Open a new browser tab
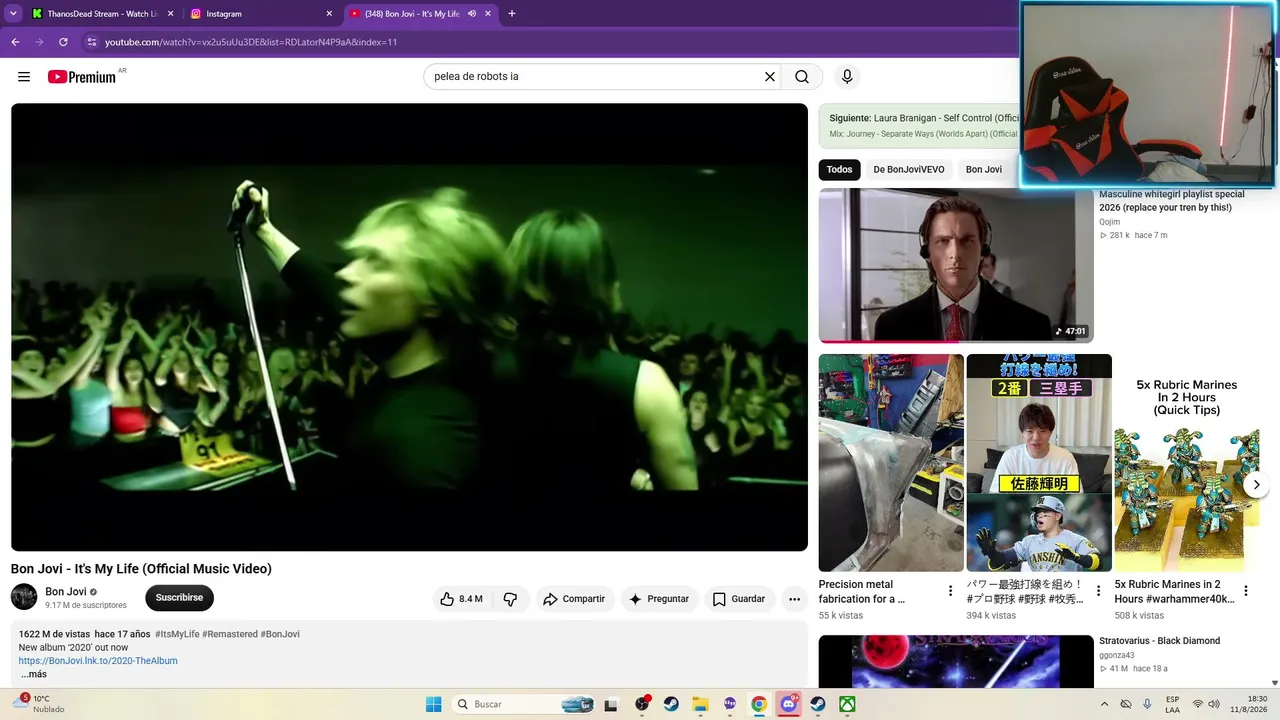Screen dimensions: 1280x720 click(512, 14)
